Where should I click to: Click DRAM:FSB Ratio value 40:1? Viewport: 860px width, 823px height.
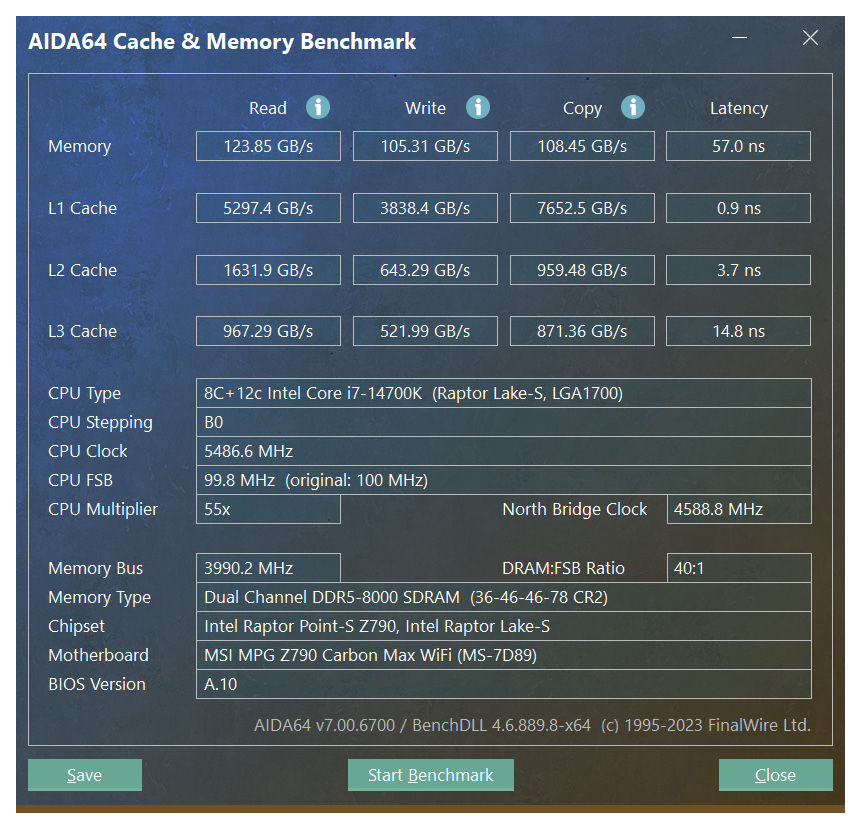click(739, 568)
